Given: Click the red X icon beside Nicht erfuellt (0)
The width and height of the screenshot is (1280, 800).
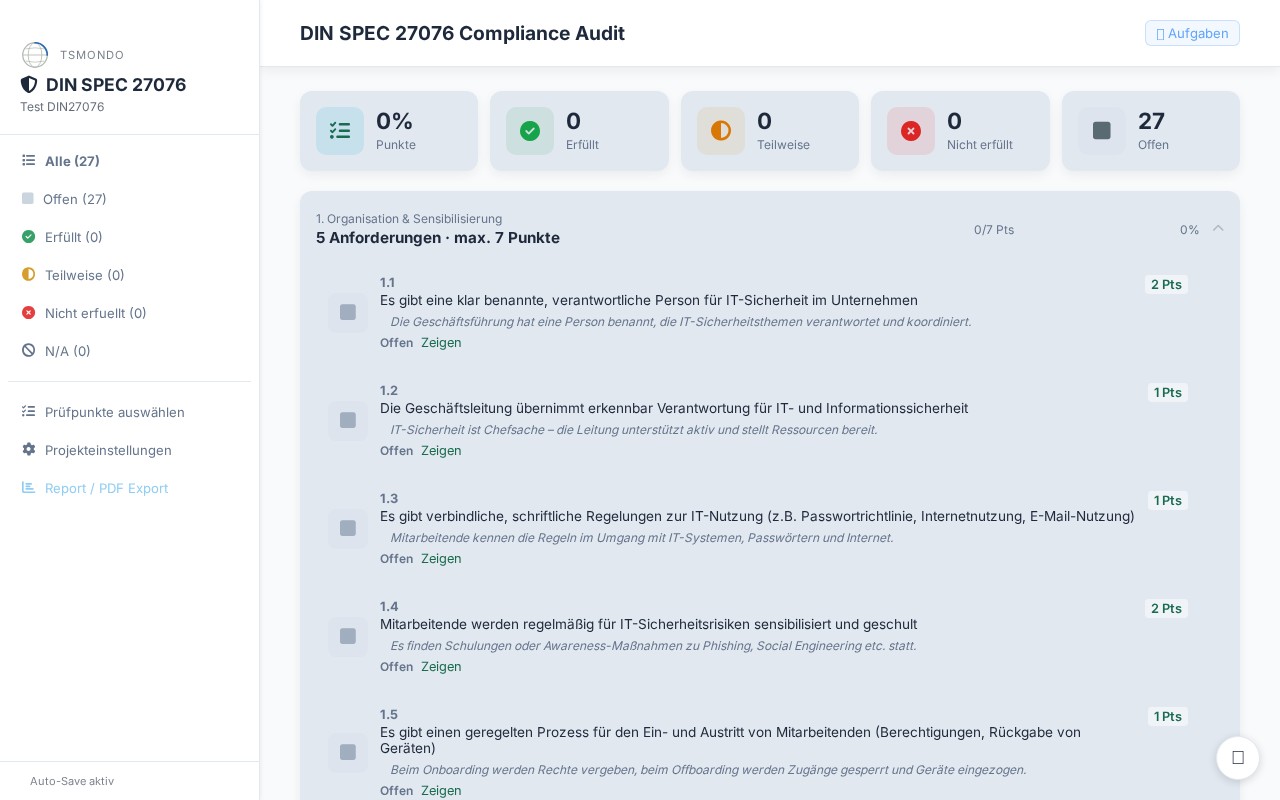Looking at the screenshot, I should click(x=29, y=313).
